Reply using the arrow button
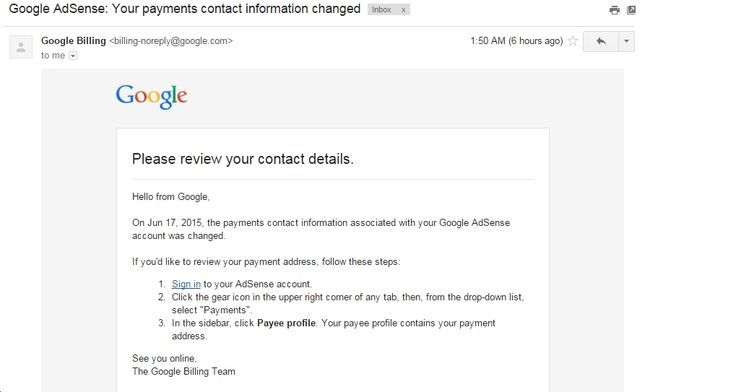This screenshot has width=736, height=392. (601, 41)
